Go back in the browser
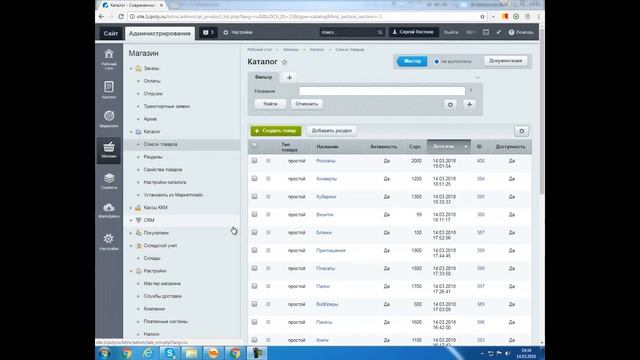640x360 pixels. tap(102, 17)
